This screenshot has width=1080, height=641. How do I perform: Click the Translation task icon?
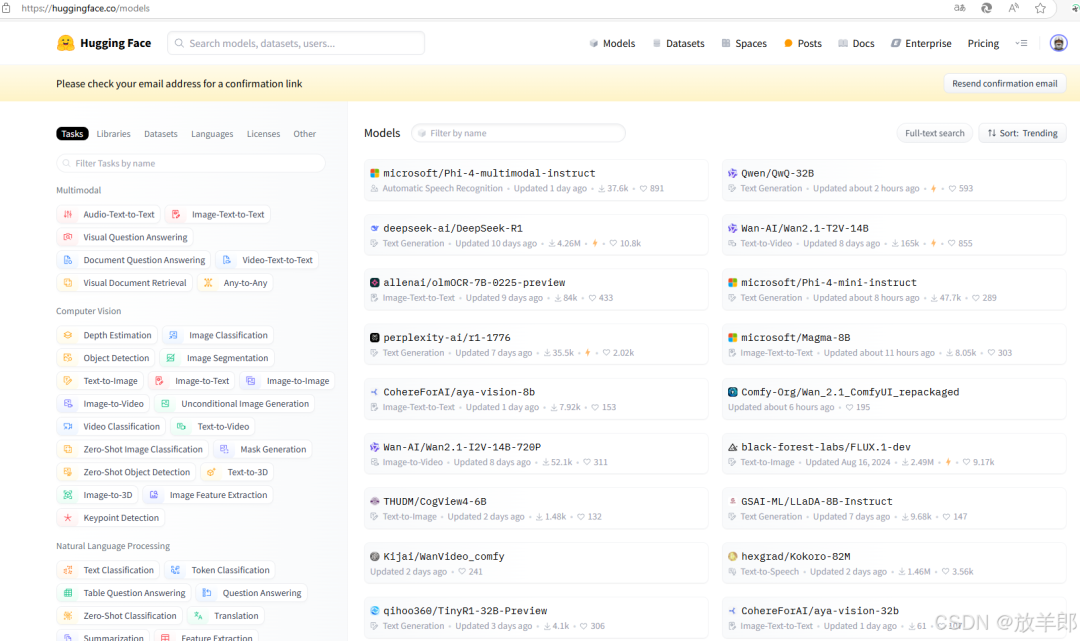pos(198,616)
